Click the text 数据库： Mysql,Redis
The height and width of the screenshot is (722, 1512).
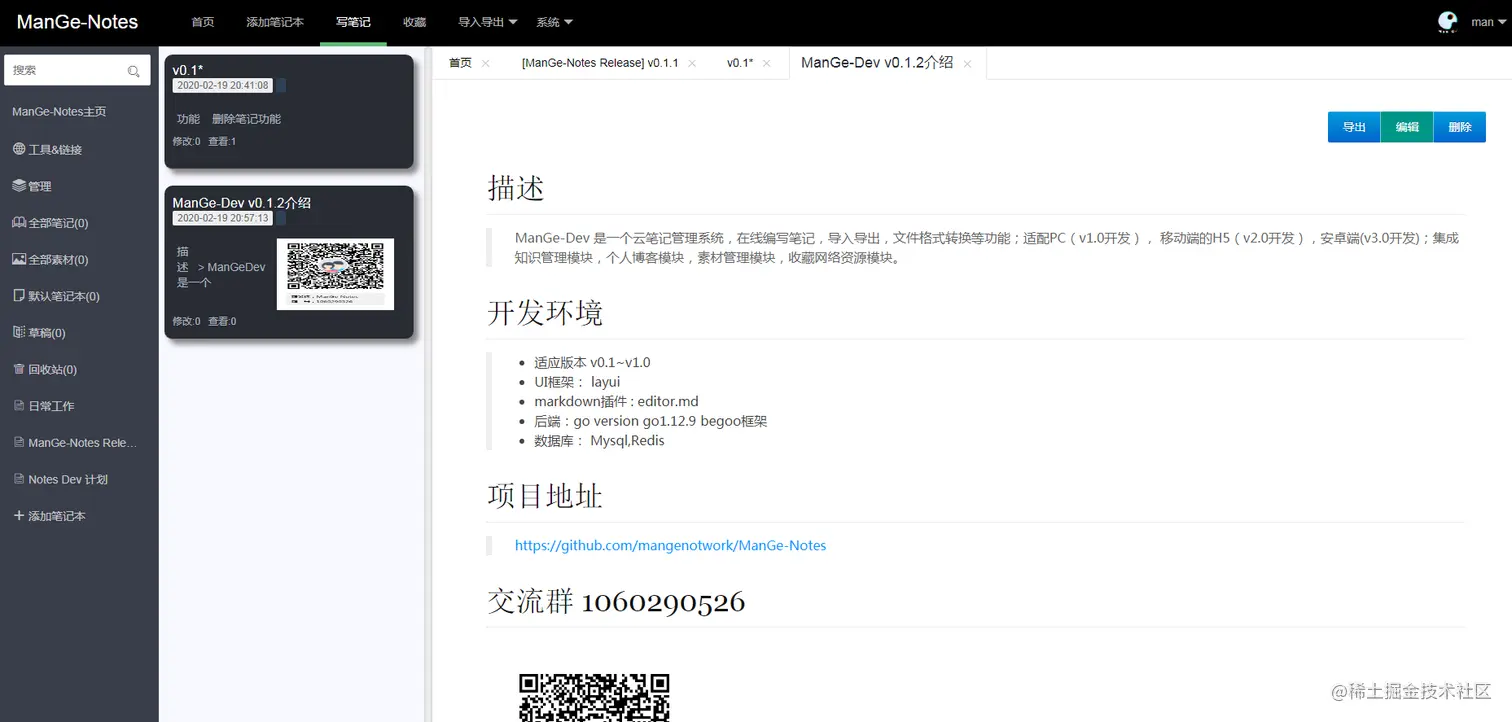(x=599, y=441)
